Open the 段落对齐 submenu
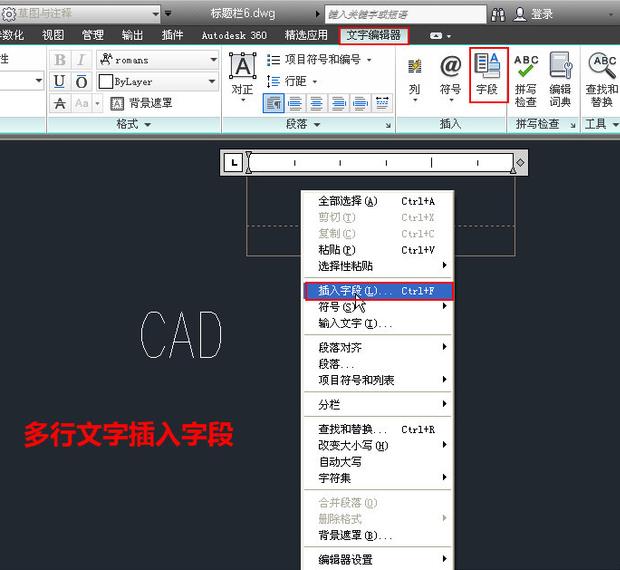 [x=378, y=347]
